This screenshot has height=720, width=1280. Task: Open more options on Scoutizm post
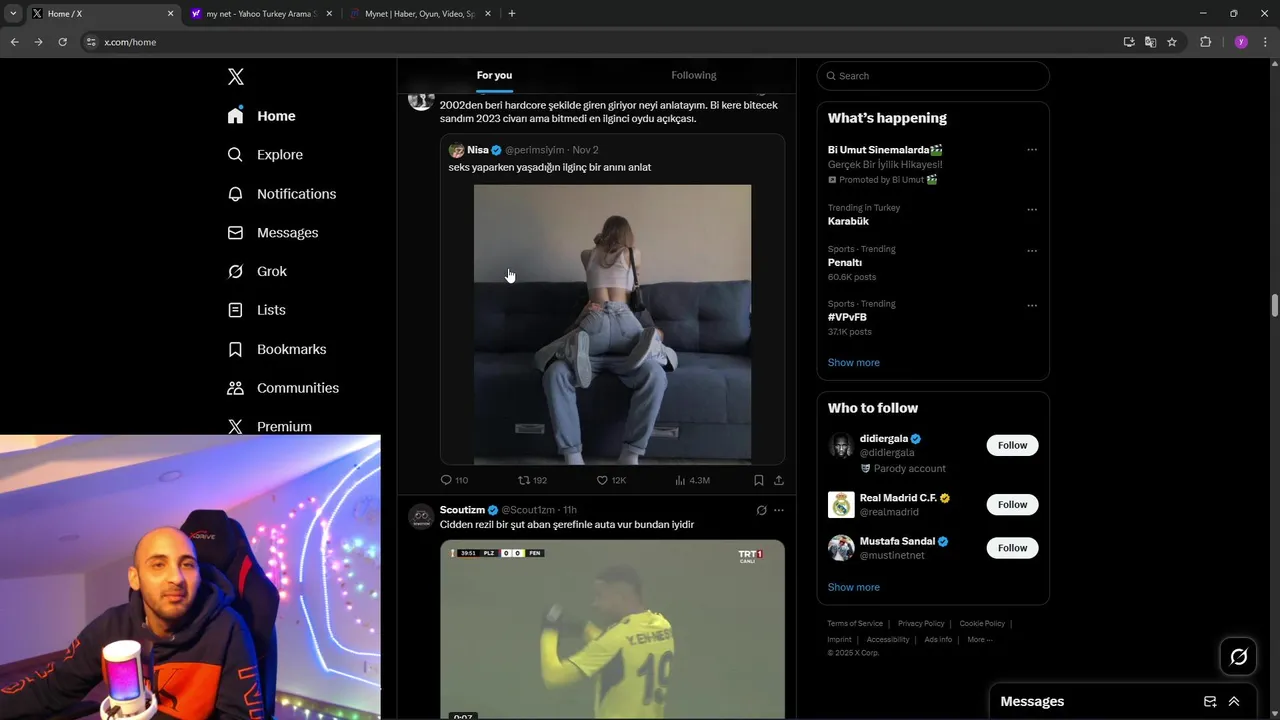click(779, 510)
